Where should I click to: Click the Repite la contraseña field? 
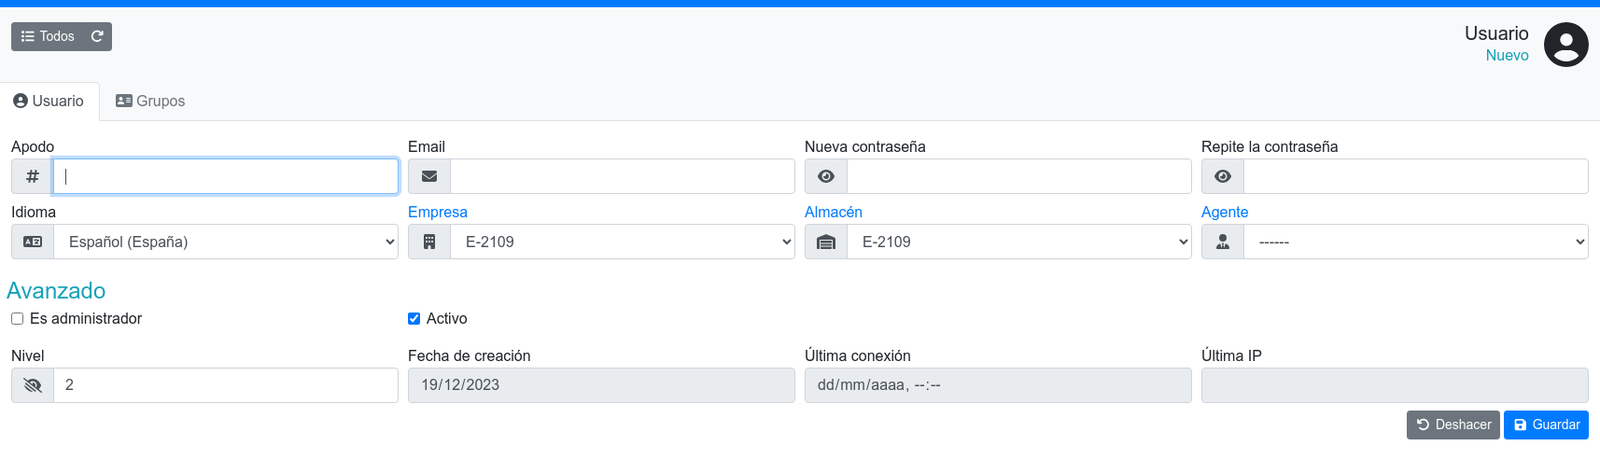coord(1416,176)
